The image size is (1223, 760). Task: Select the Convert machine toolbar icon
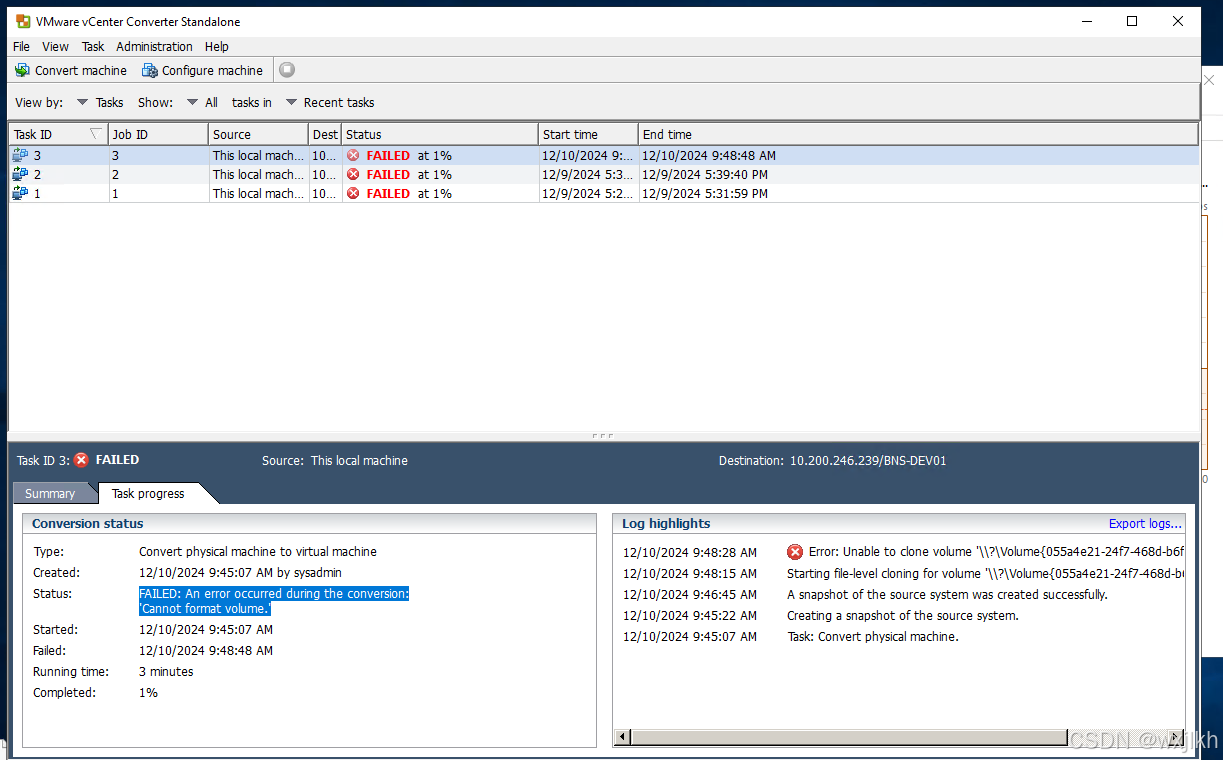[21, 70]
